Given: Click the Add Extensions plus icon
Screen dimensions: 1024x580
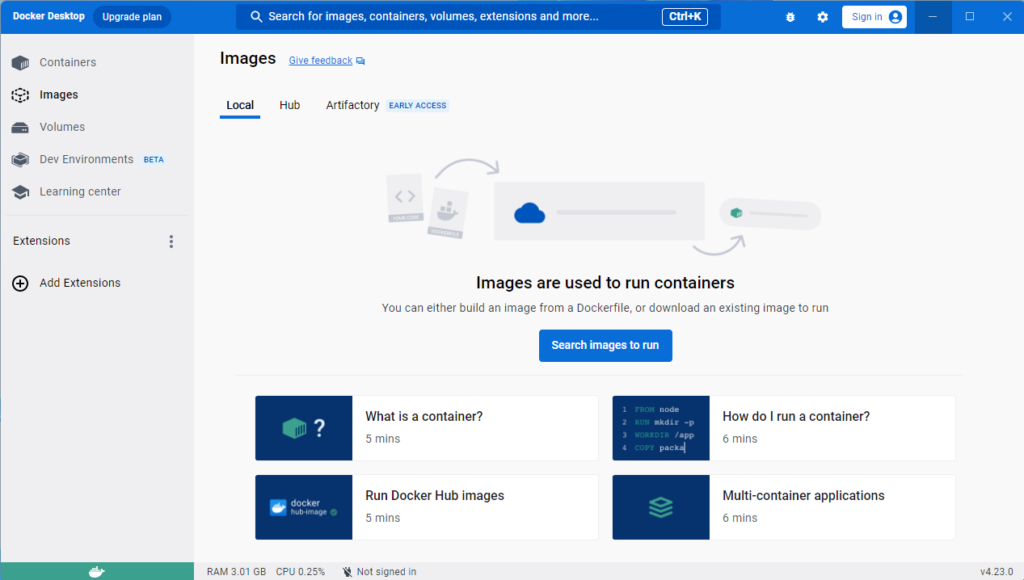Looking at the screenshot, I should [20, 283].
